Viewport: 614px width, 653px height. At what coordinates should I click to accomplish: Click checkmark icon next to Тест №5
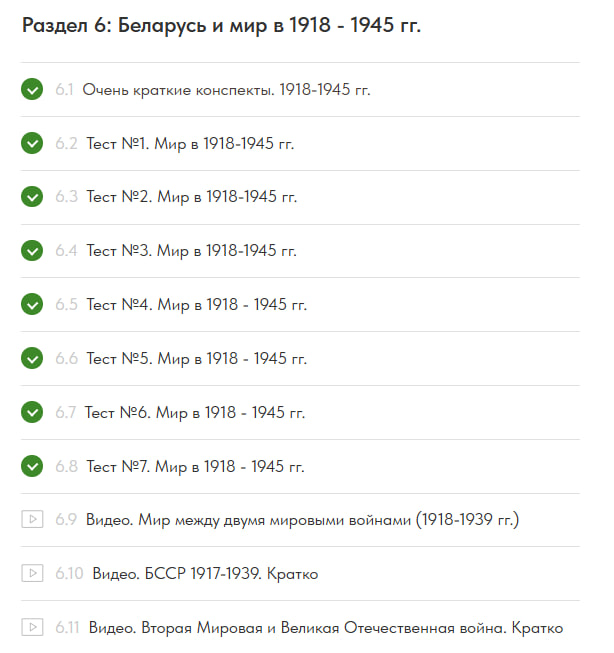point(32,359)
